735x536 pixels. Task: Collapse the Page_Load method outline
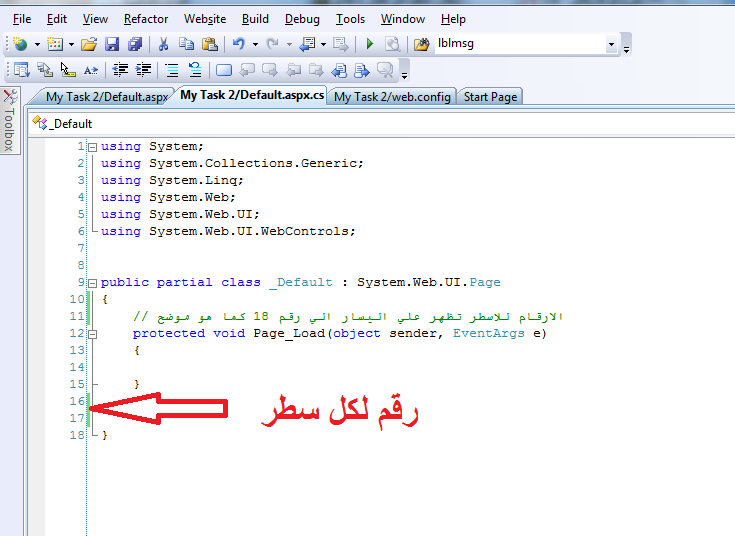[x=93, y=334]
